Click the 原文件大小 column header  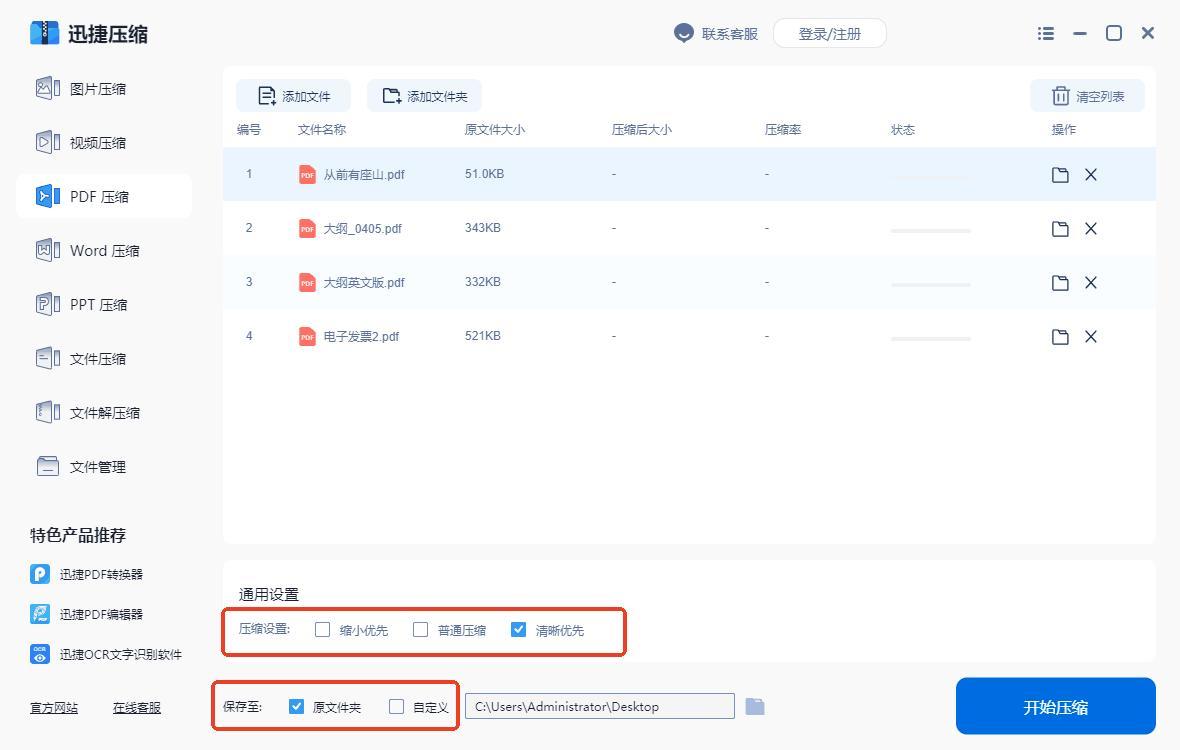[x=494, y=129]
